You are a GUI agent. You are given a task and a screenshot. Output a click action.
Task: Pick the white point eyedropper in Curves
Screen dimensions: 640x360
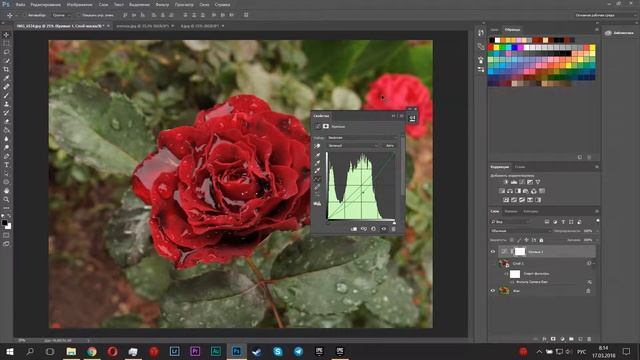click(x=317, y=171)
